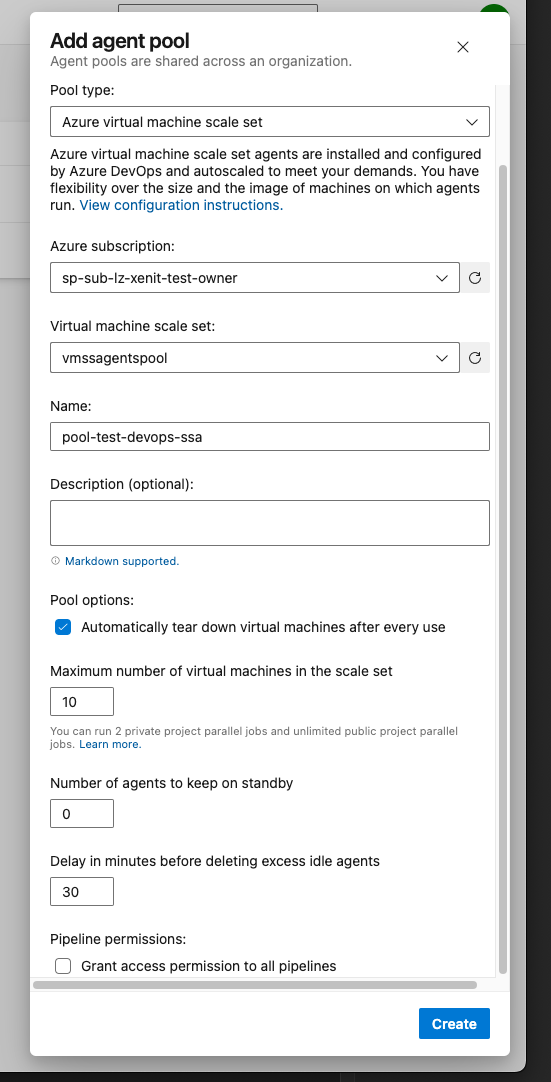This screenshot has width=551, height=1082.
Task: Enable Grant access permission to all pipelines
Action: 63,966
